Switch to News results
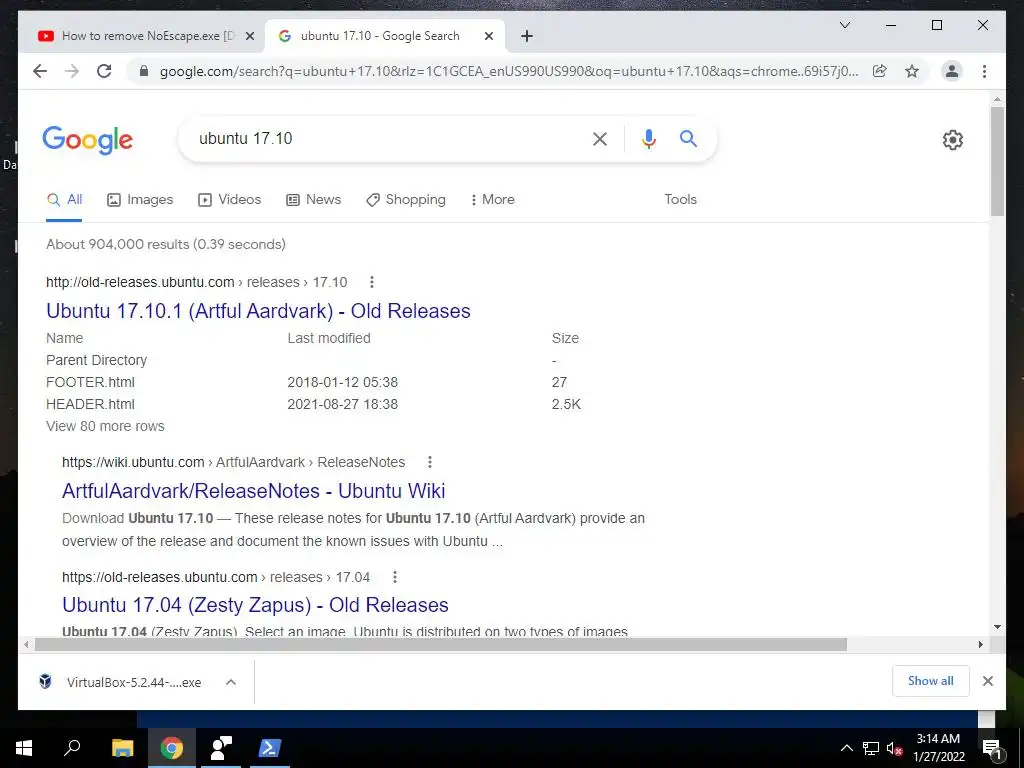This screenshot has height=768, width=1024. click(x=313, y=200)
